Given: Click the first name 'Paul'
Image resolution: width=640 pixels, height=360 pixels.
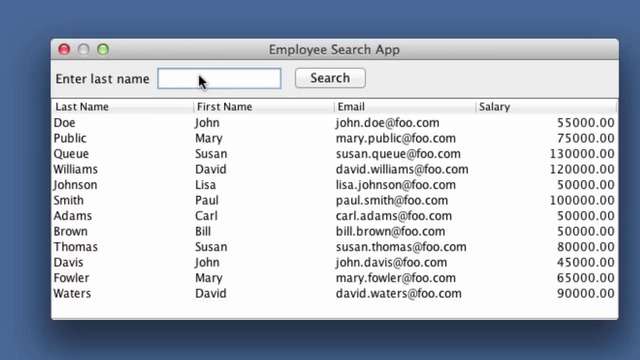Looking at the screenshot, I should point(207,200).
